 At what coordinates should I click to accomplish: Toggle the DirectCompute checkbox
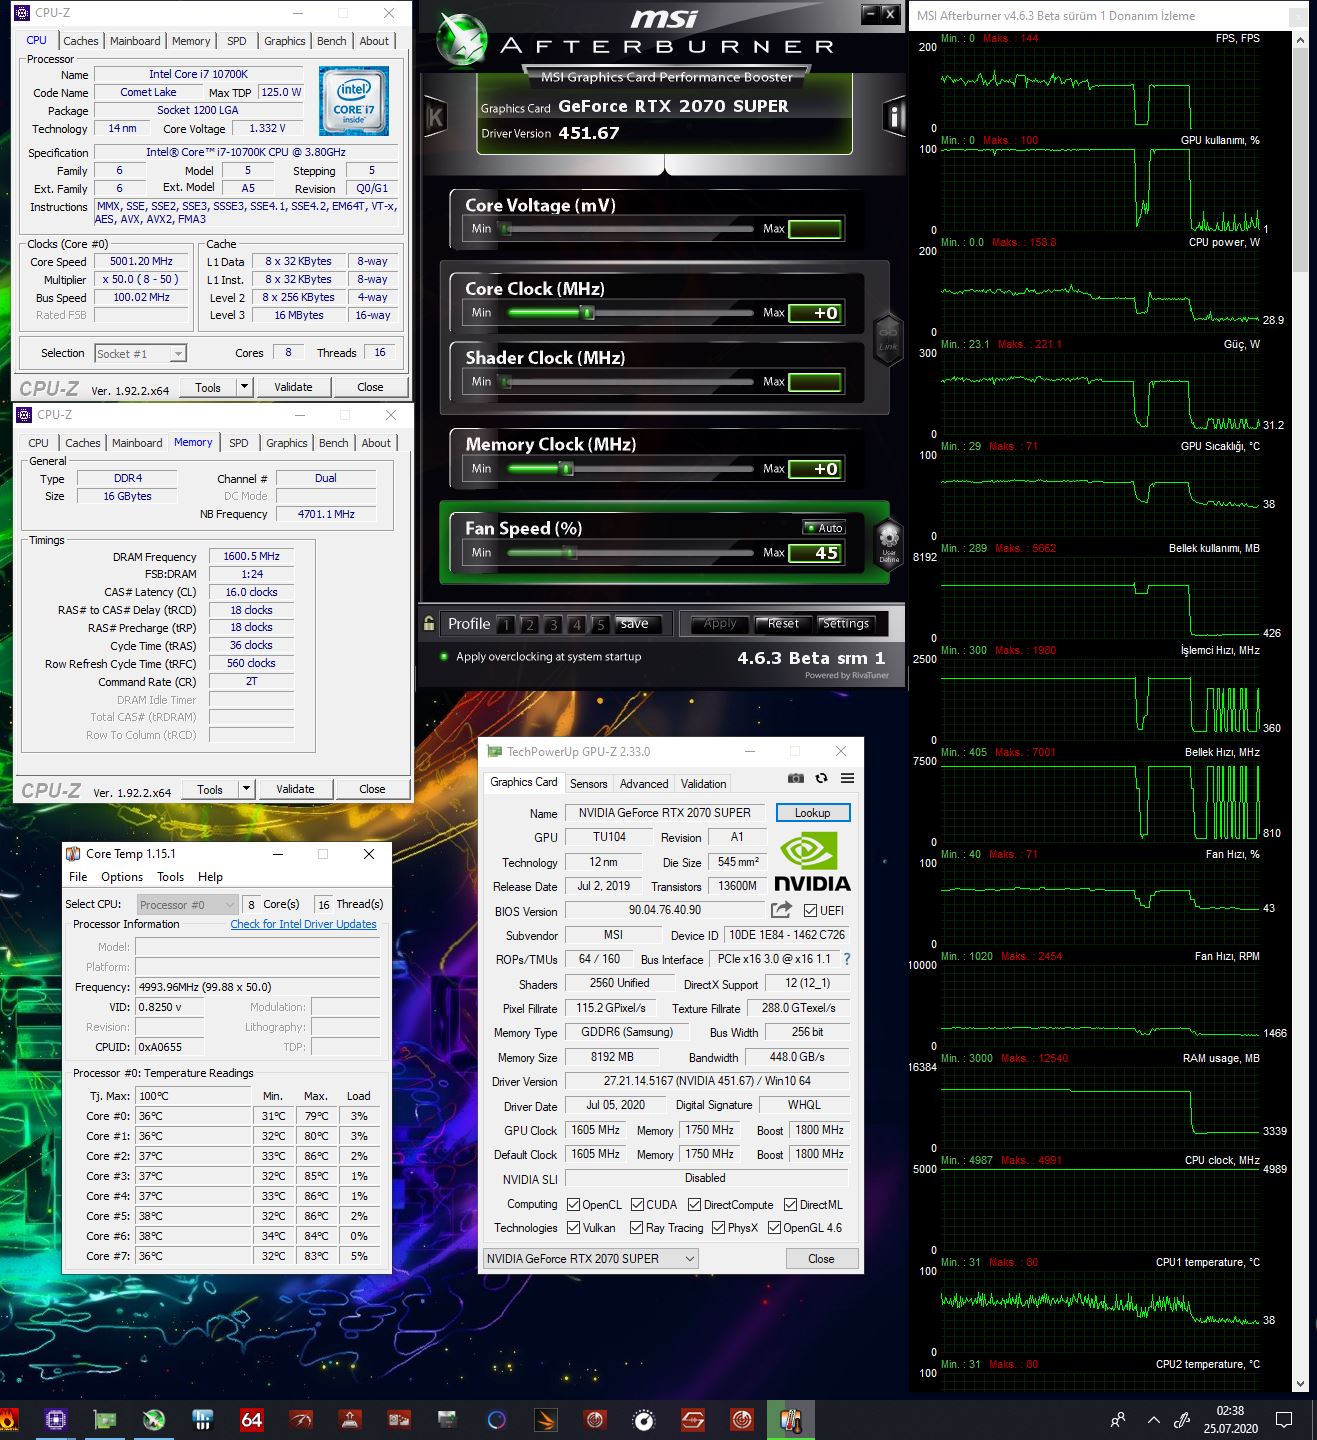[x=694, y=1205]
